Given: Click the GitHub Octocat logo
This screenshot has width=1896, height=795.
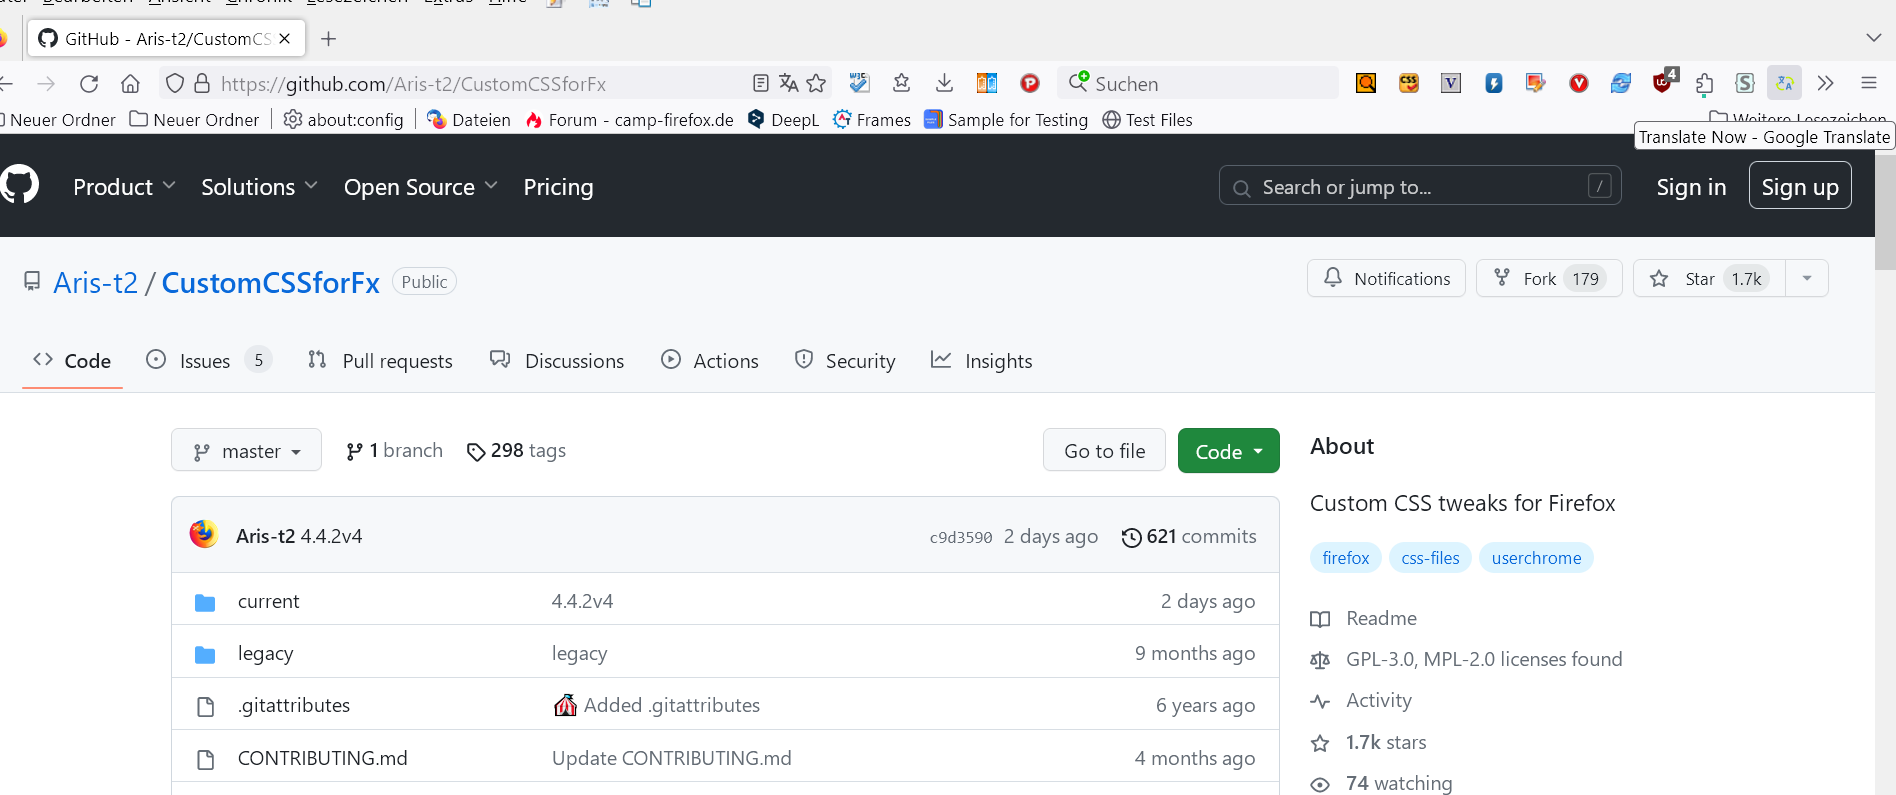Looking at the screenshot, I should (19, 186).
